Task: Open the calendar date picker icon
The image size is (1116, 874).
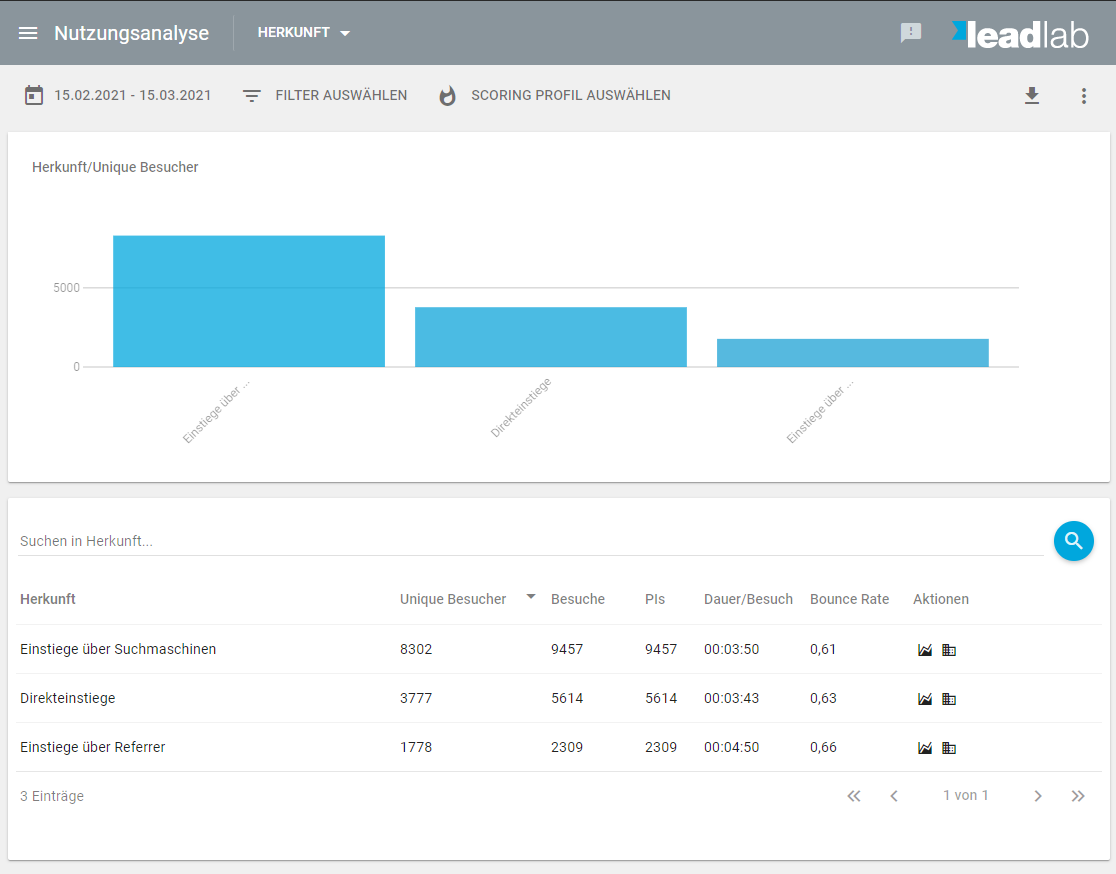Action: pyautogui.click(x=33, y=95)
